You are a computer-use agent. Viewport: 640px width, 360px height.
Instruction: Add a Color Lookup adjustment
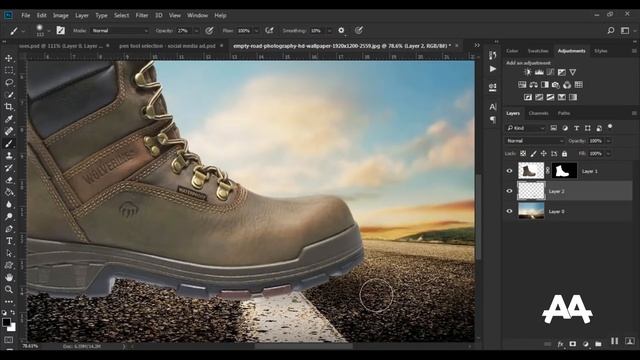coord(578,85)
